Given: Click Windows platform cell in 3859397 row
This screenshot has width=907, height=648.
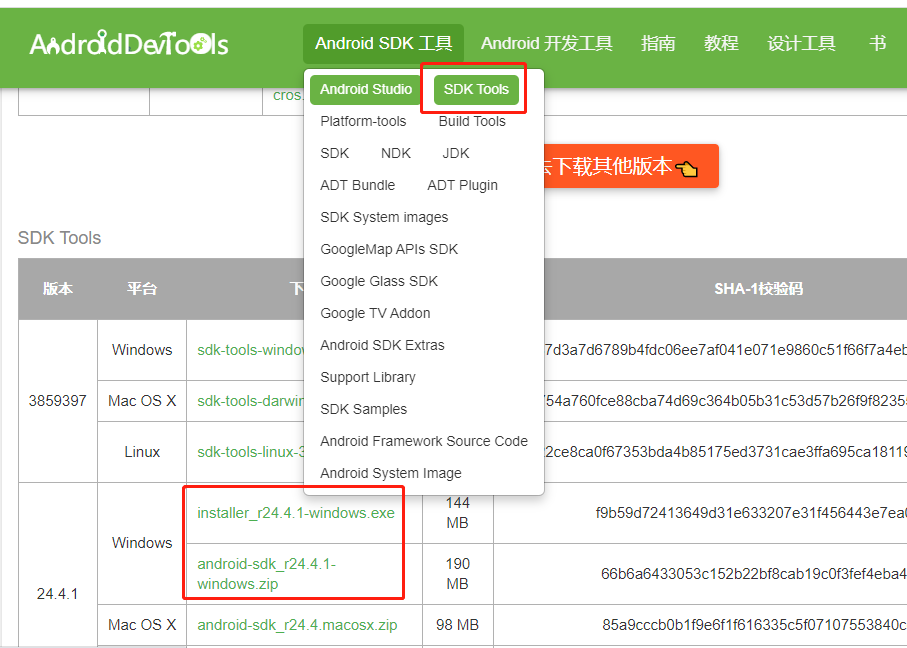Looking at the screenshot, I should tap(142, 350).
